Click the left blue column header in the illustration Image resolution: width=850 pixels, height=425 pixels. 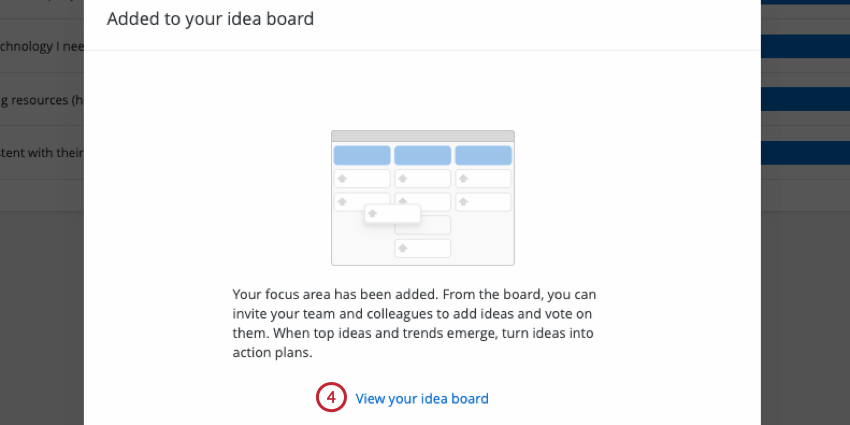pos(361,155)
